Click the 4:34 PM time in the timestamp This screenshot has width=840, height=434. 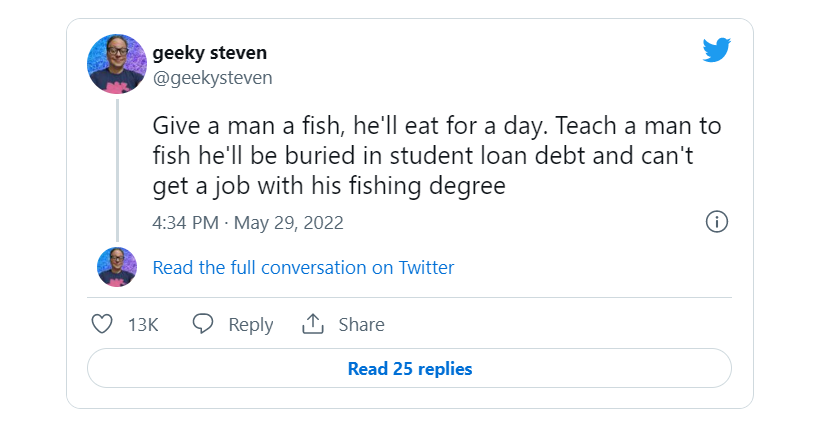[185, 223]
